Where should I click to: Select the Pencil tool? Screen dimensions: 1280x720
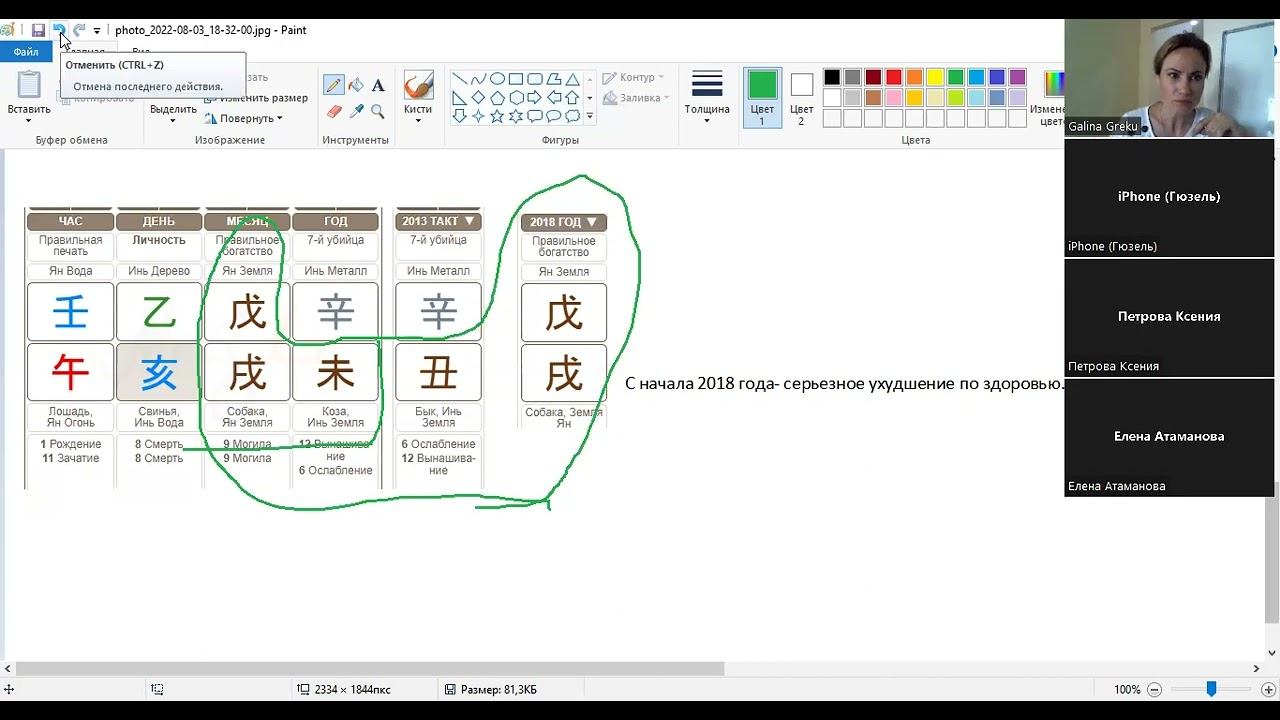(334, 86)
